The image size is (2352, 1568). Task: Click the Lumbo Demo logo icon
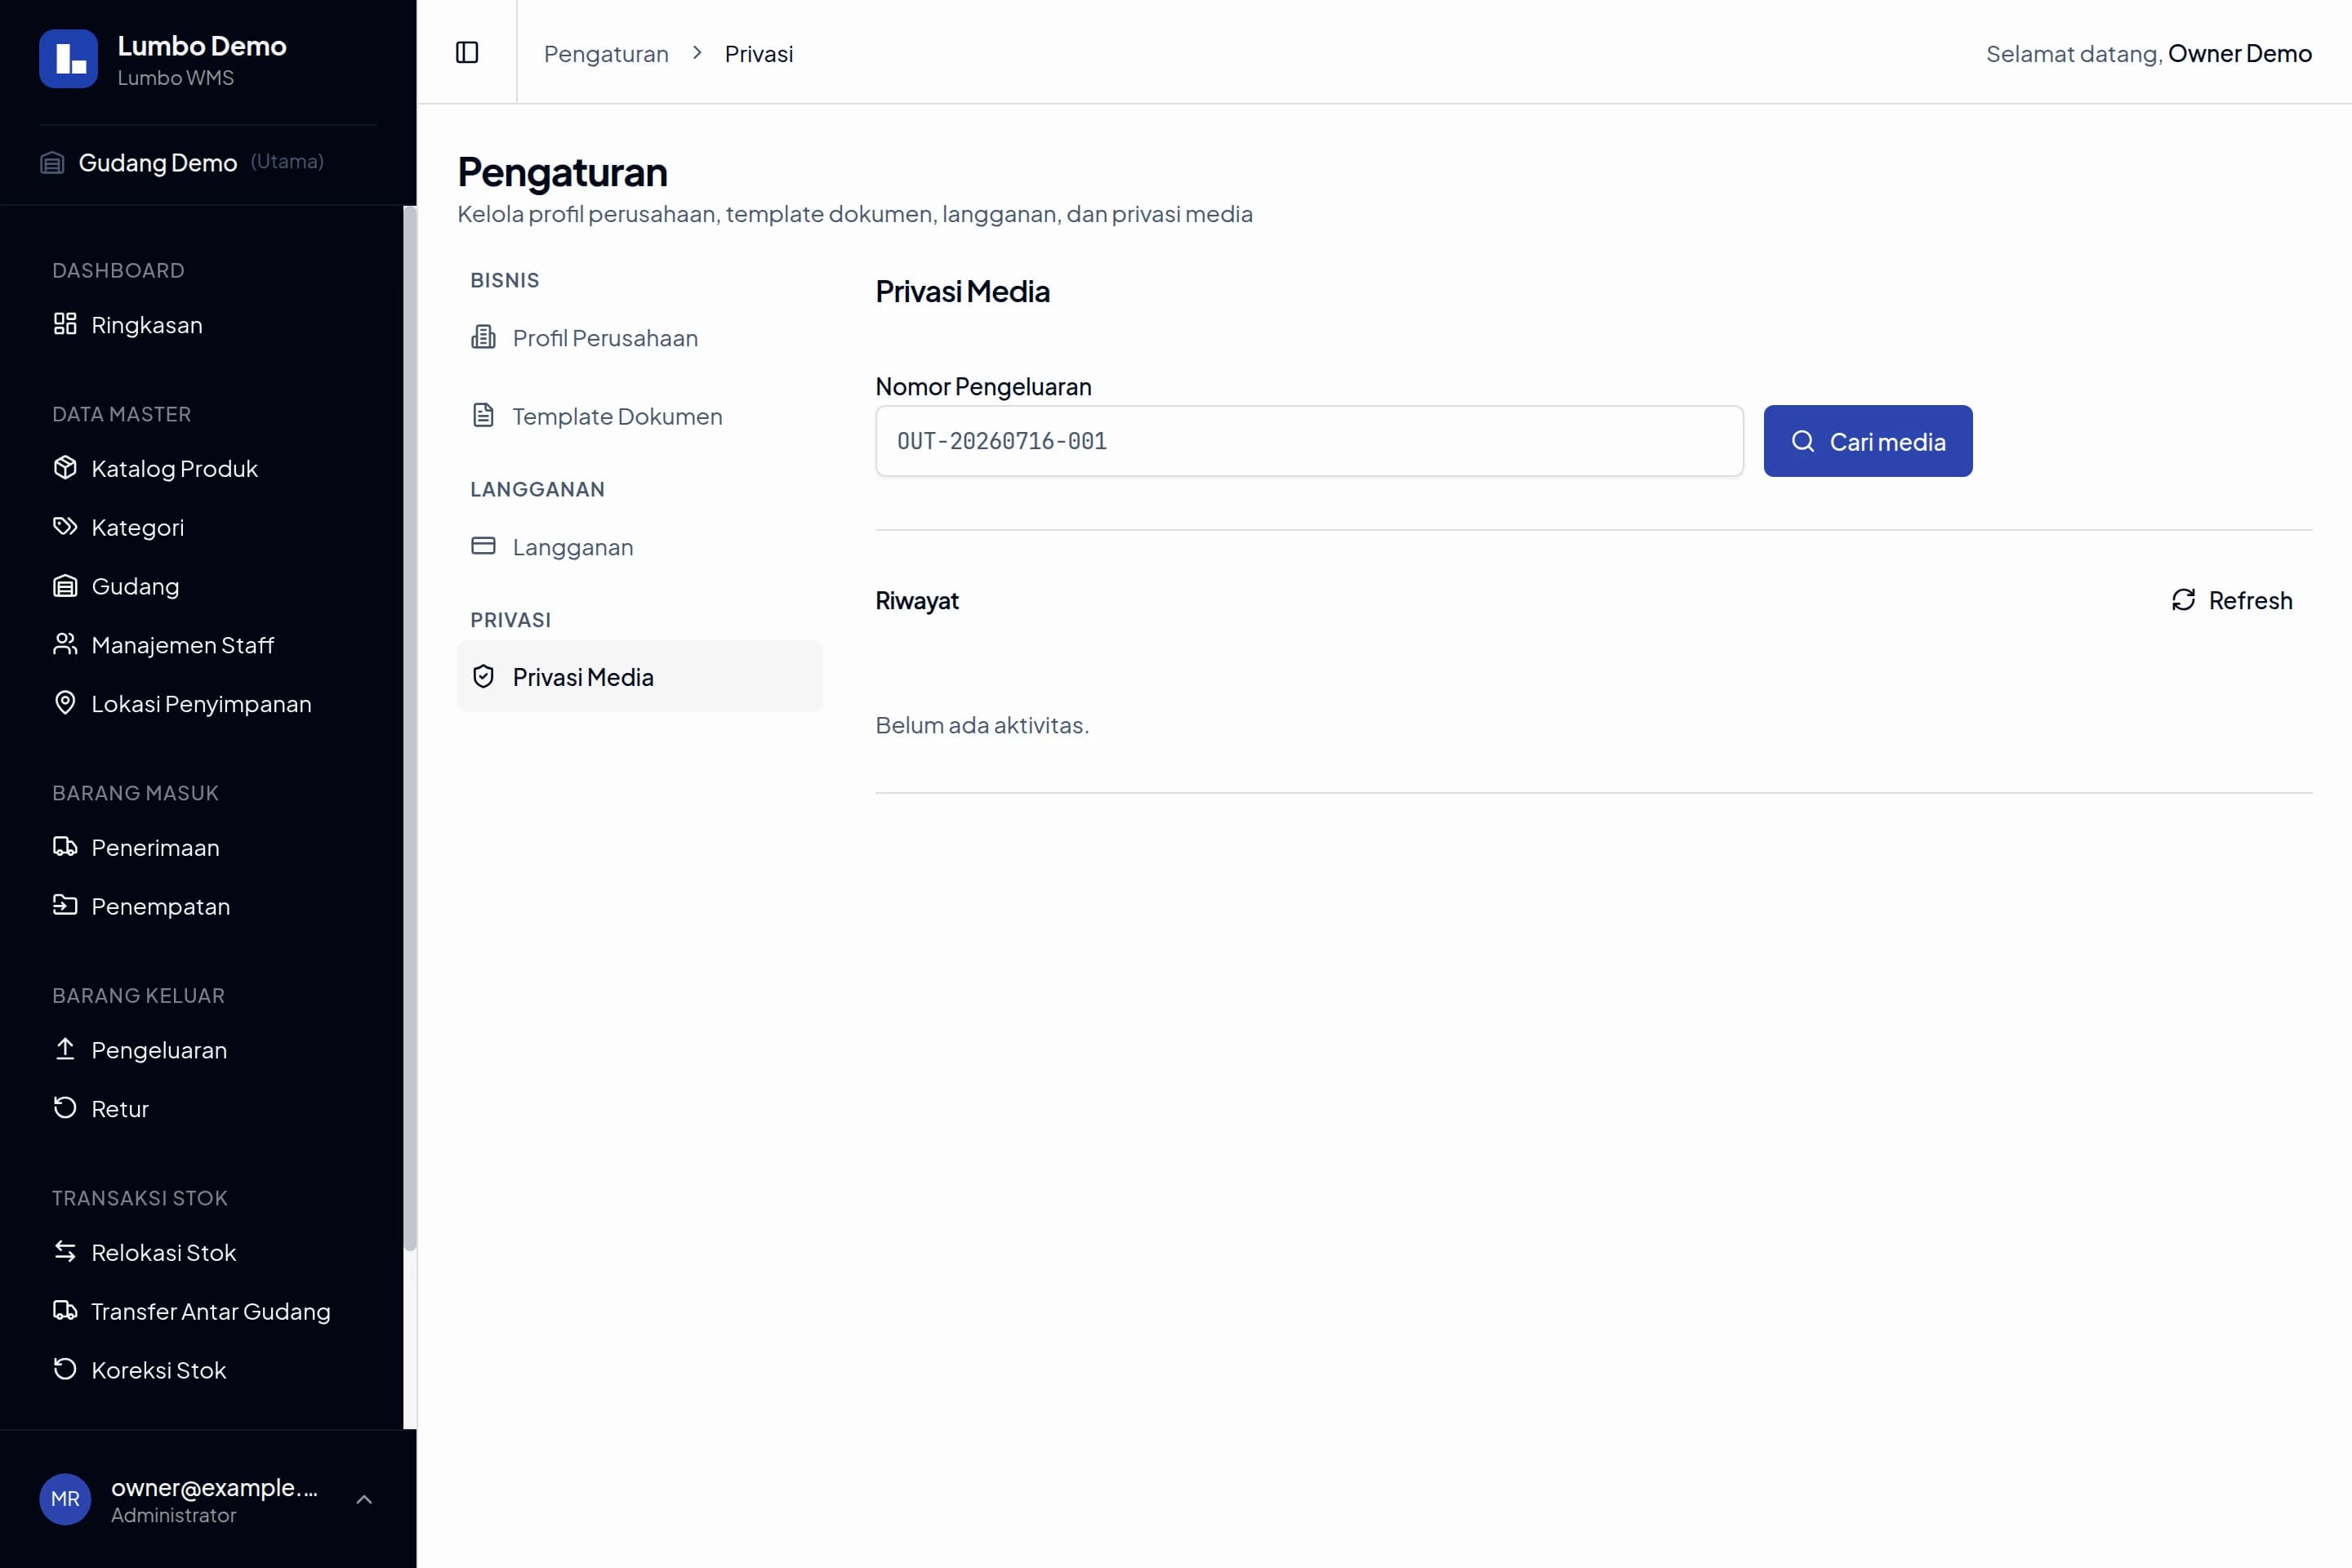coord(68,59)
